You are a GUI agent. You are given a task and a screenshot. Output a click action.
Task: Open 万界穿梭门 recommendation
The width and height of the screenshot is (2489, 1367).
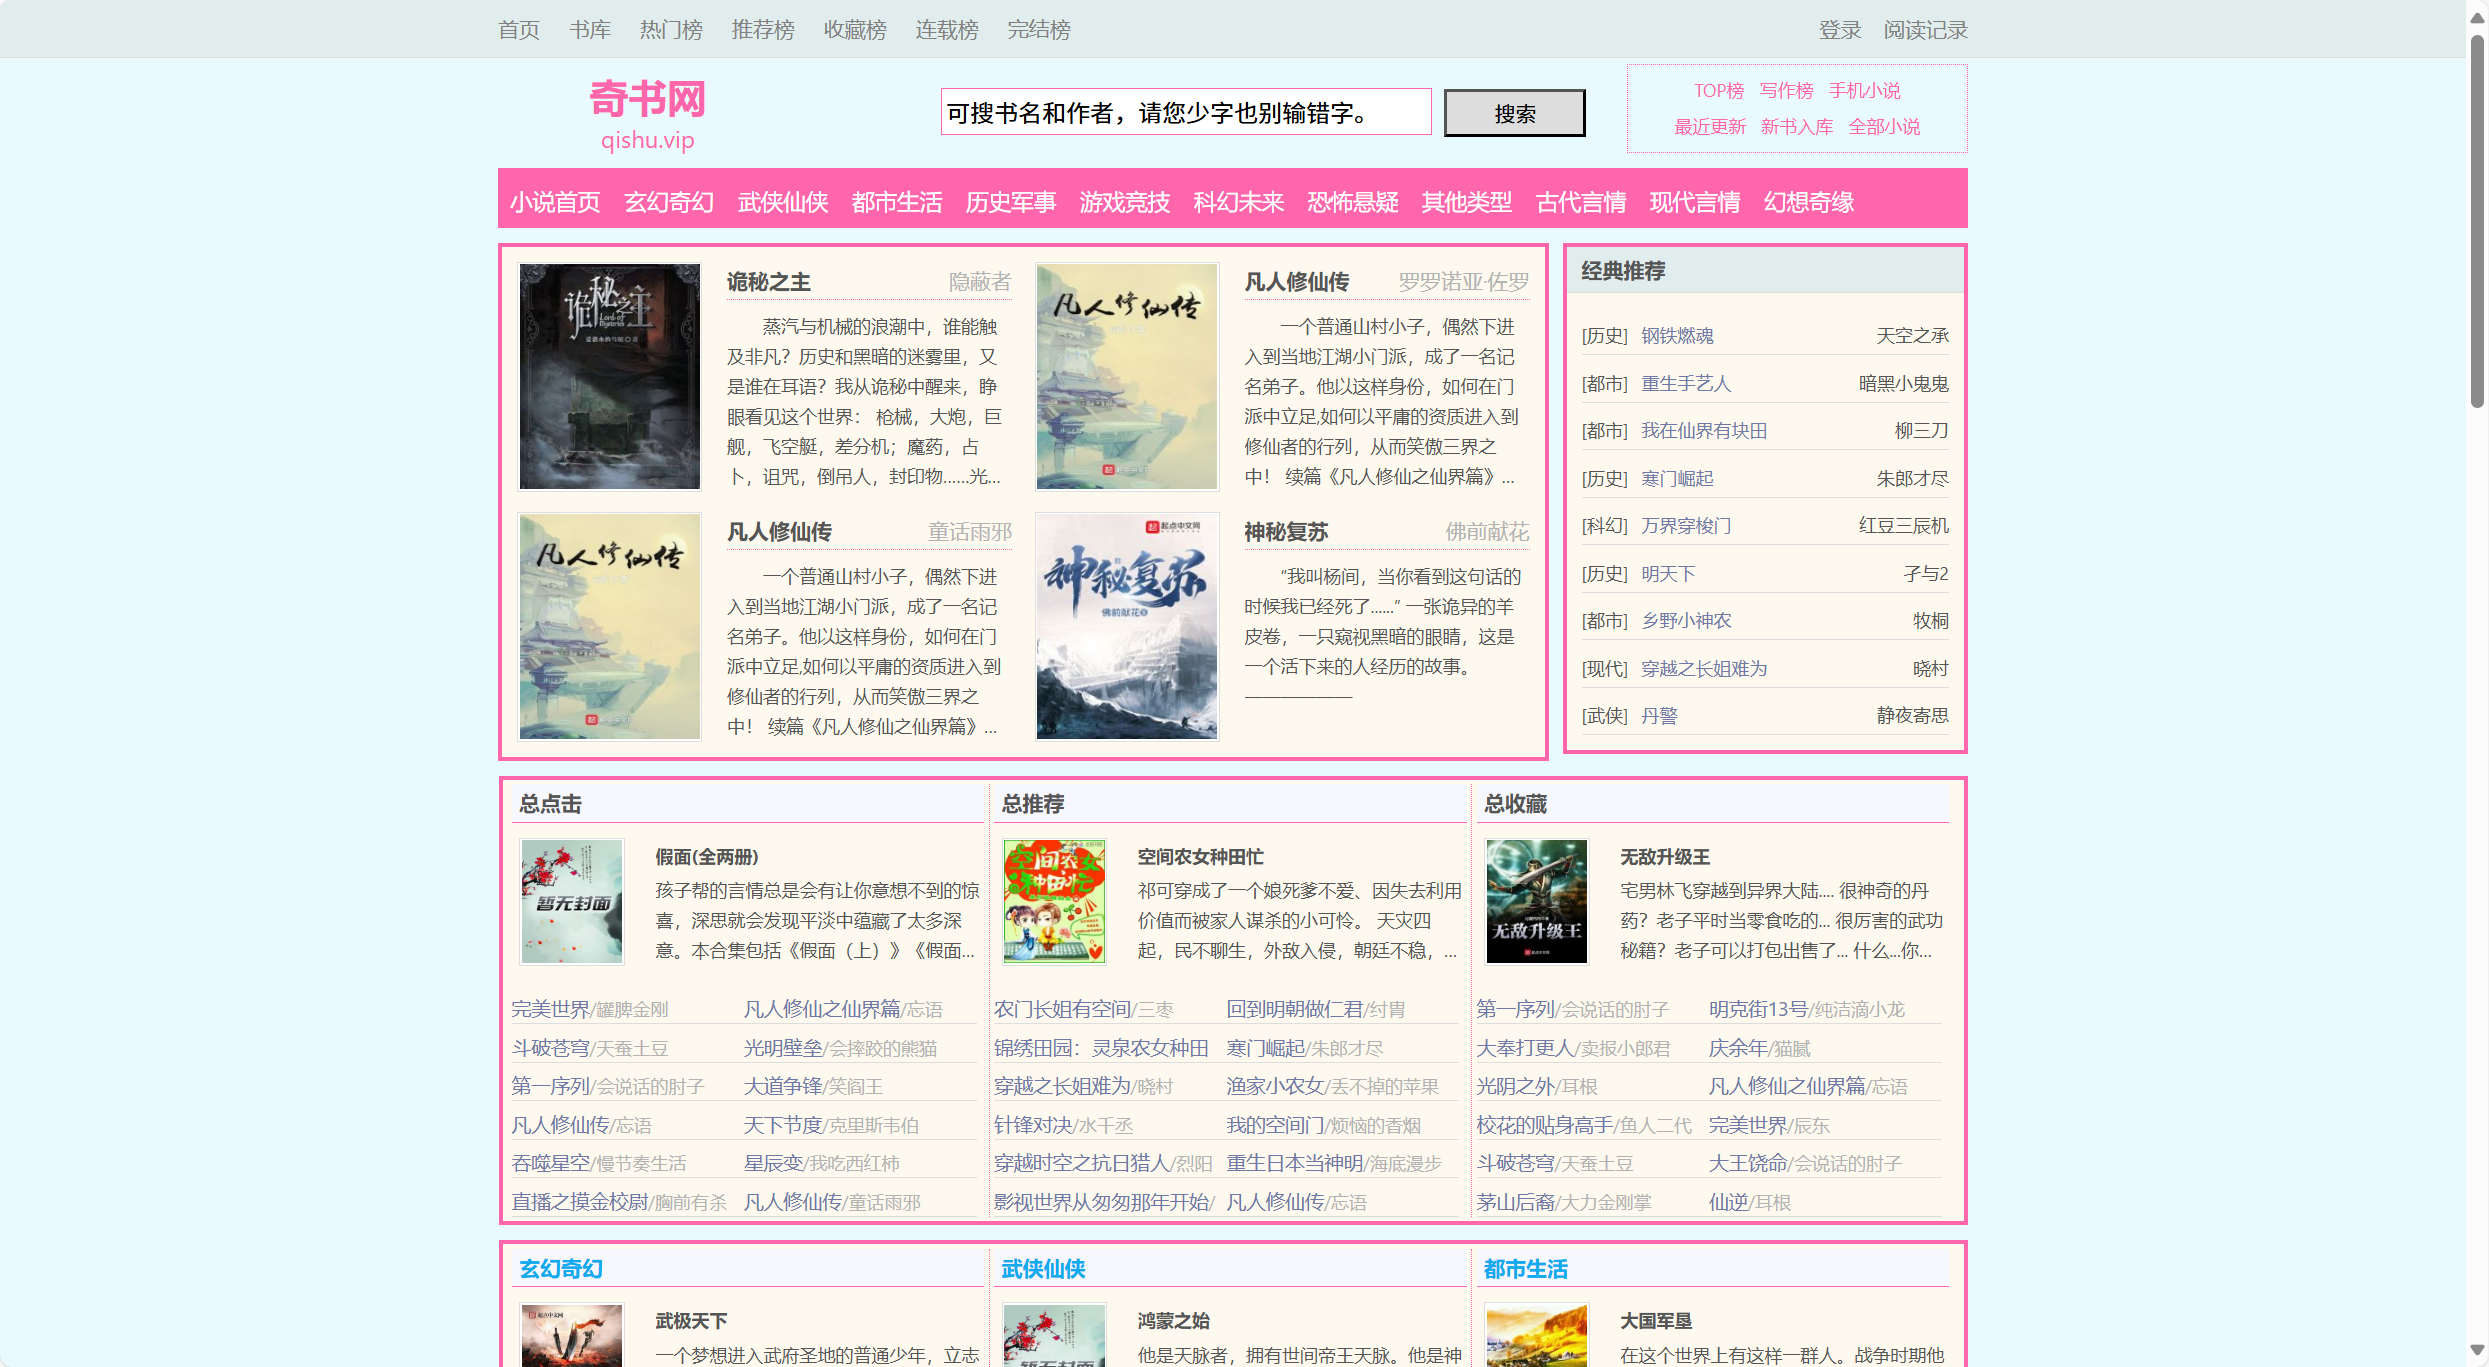1686,526
